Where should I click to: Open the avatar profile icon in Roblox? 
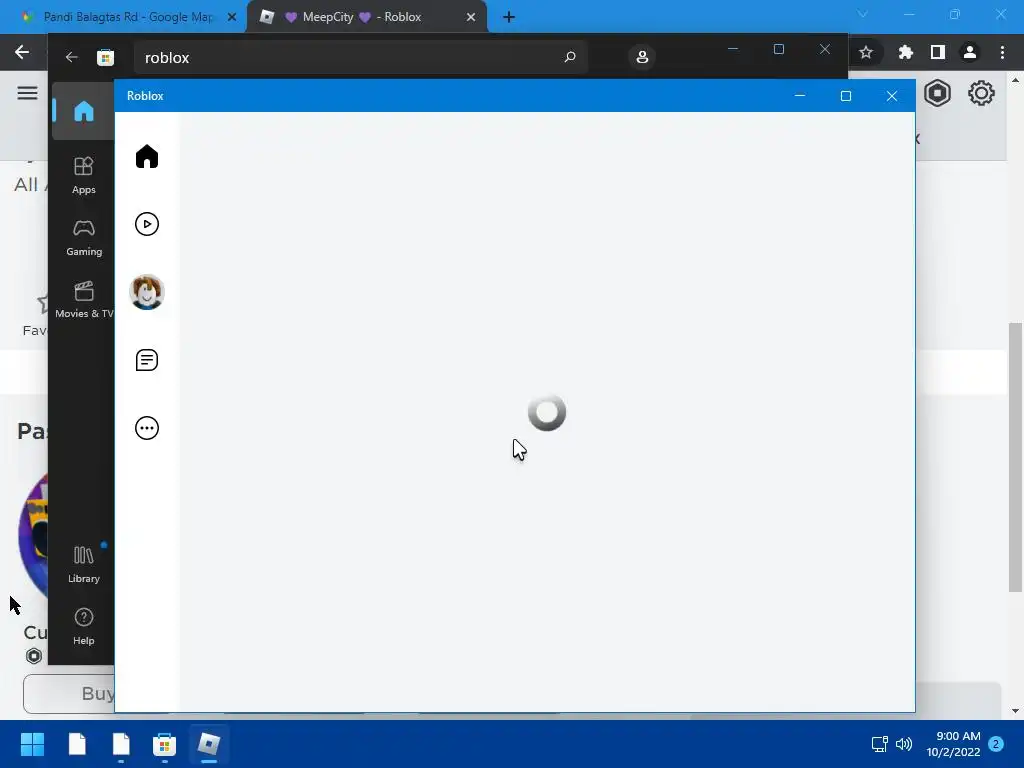coord(147,292)
